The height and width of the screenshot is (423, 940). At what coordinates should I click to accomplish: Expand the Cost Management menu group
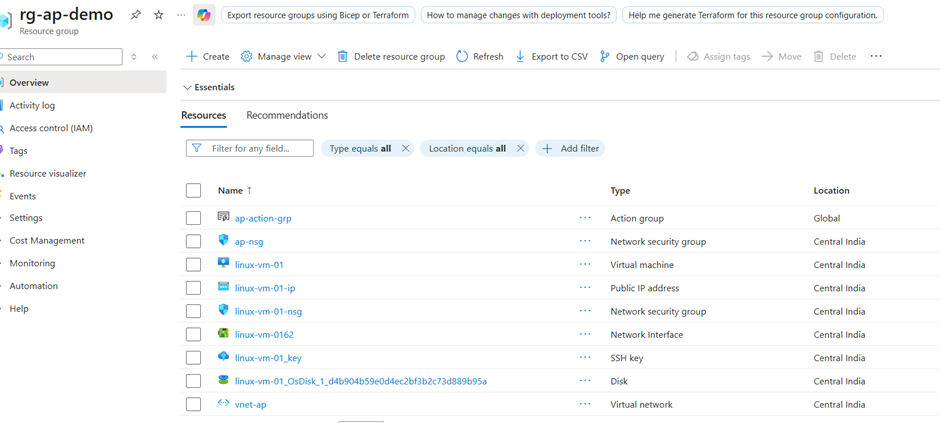(47, 240)
